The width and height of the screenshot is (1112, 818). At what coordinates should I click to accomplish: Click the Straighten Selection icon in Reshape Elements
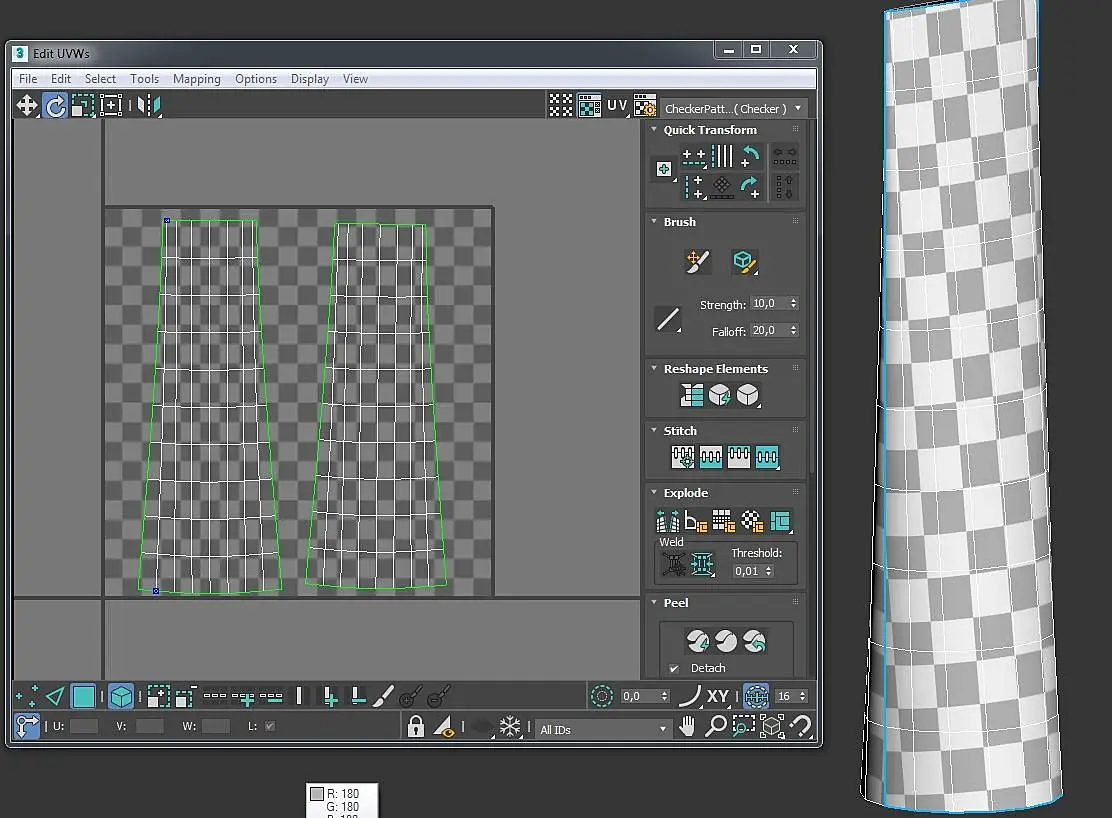(x=692, y=396)
